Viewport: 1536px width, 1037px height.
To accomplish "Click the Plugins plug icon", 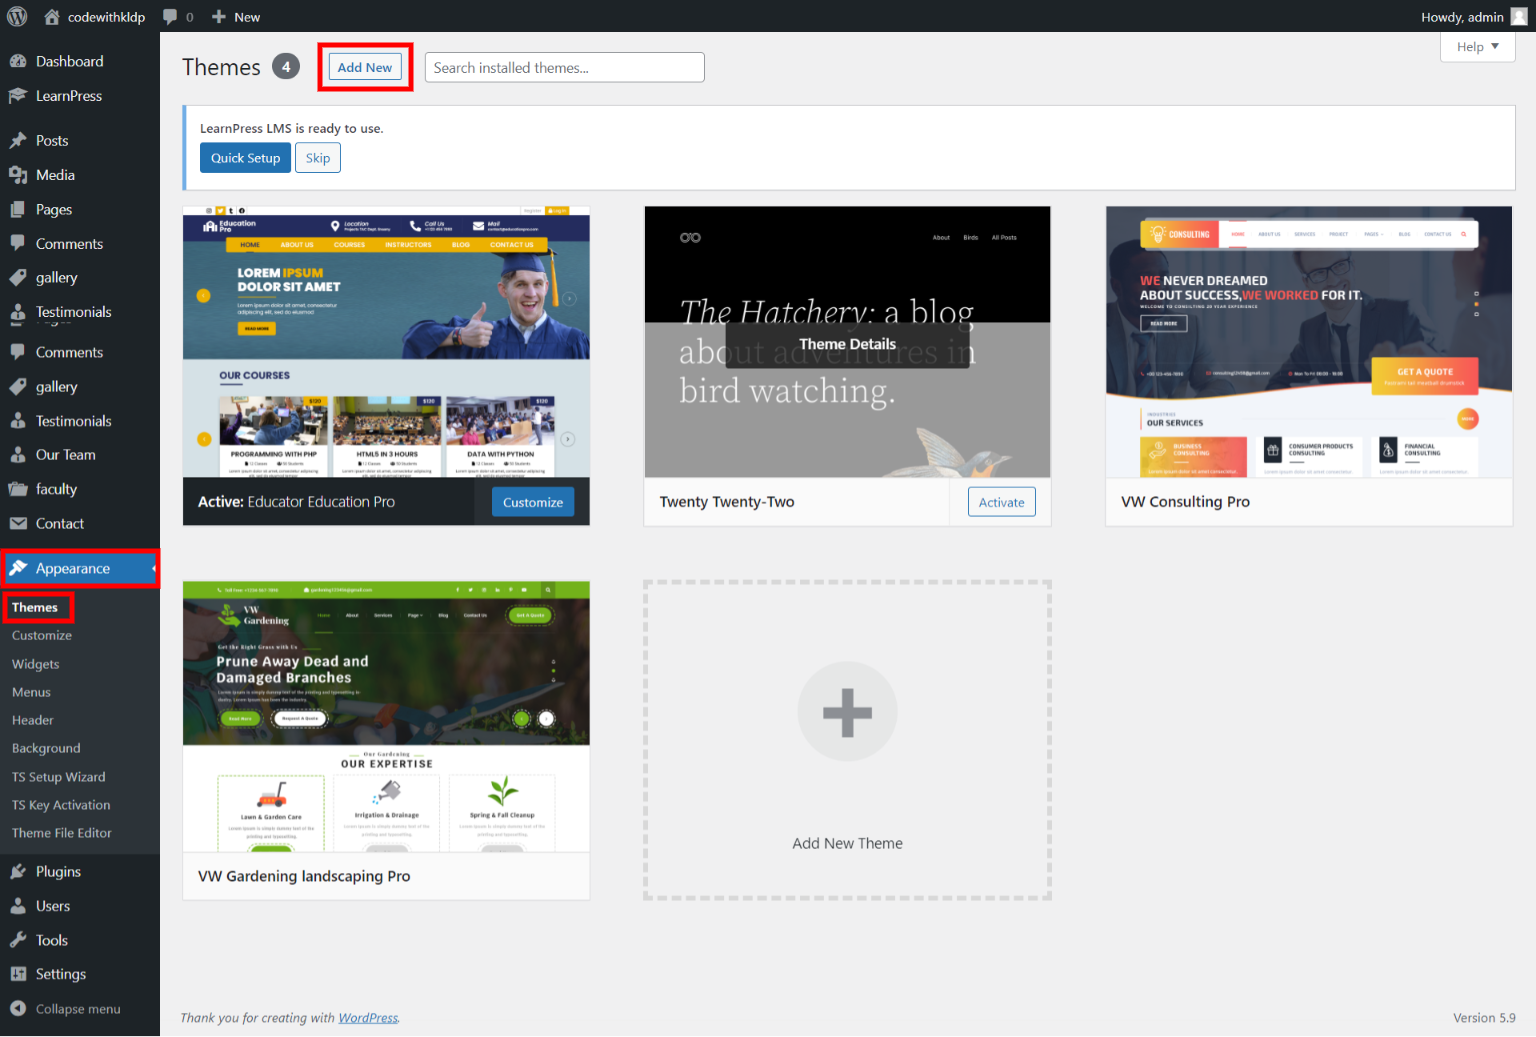I will click(18, 872).
